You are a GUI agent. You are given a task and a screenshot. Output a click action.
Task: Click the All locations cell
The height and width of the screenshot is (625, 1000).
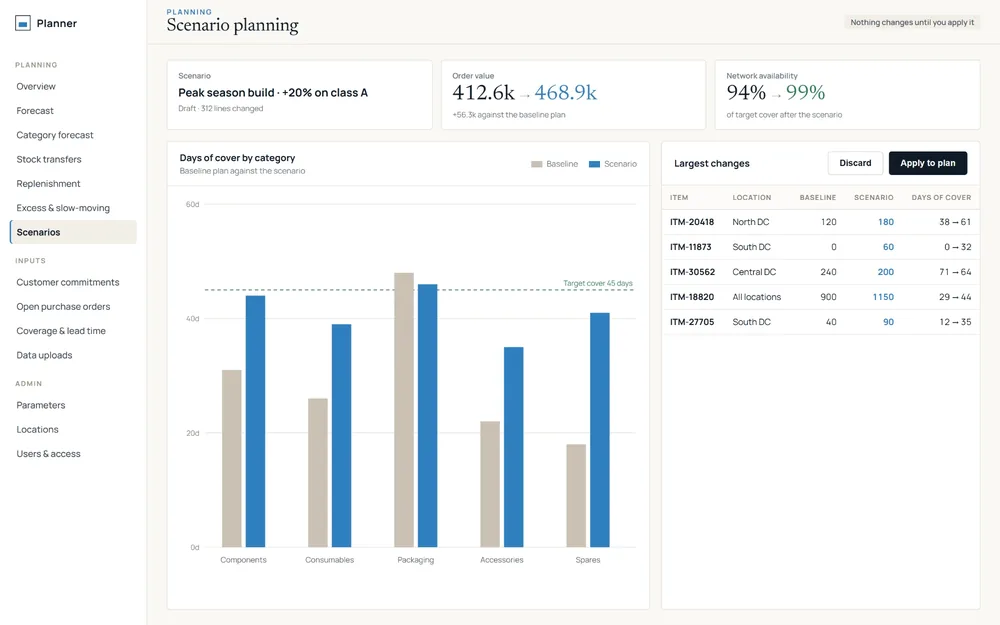point(756,297)
